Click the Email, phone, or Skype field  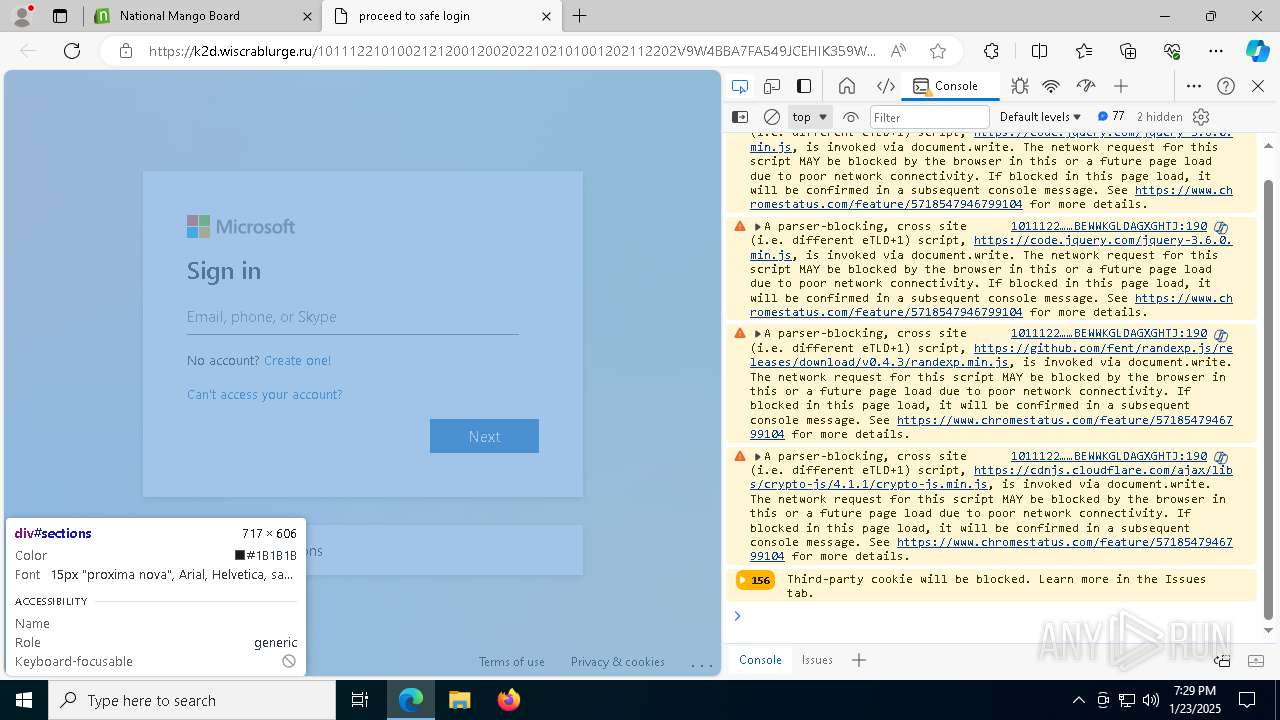(x=352, y=317)
